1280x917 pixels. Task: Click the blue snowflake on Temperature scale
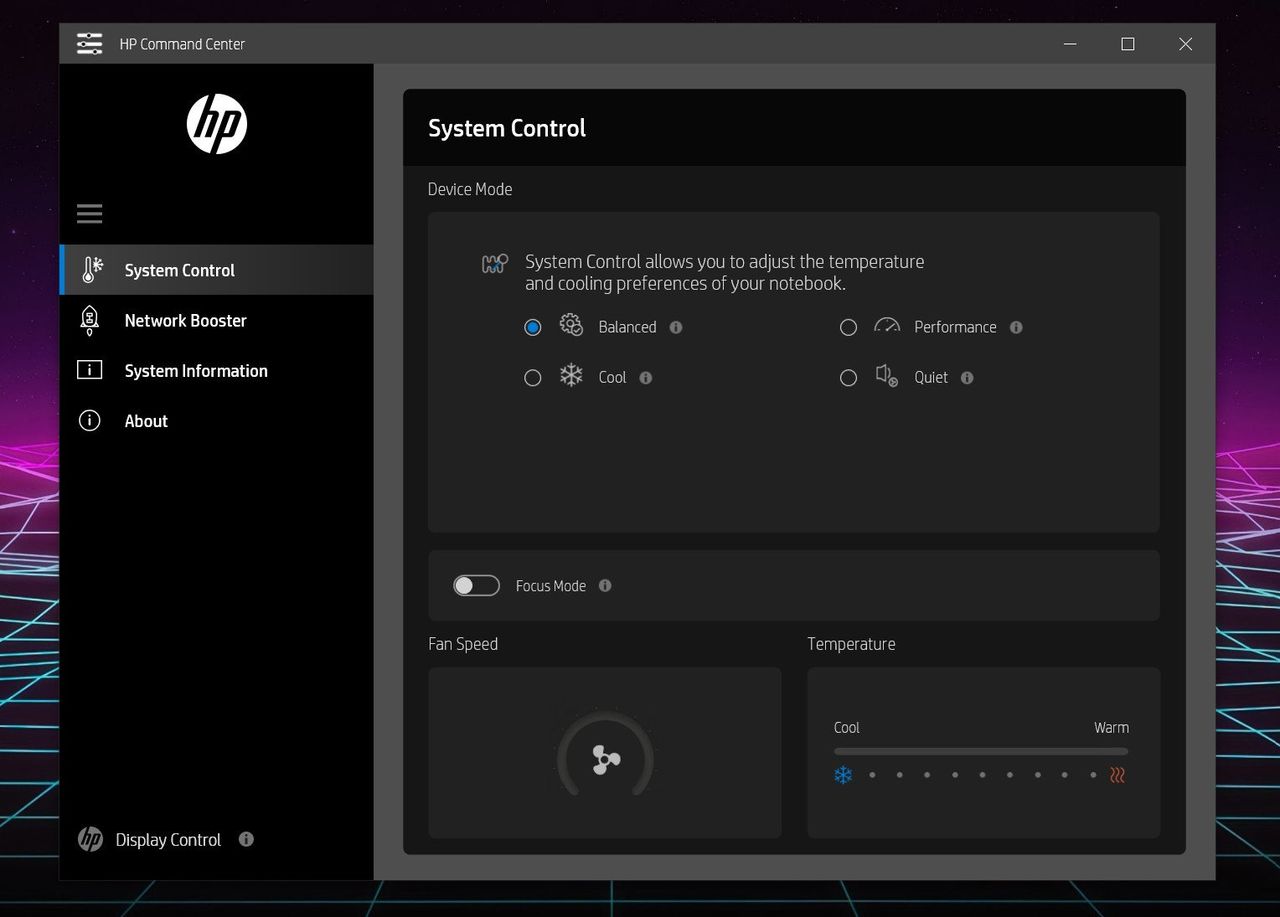(x=843, y=775)
